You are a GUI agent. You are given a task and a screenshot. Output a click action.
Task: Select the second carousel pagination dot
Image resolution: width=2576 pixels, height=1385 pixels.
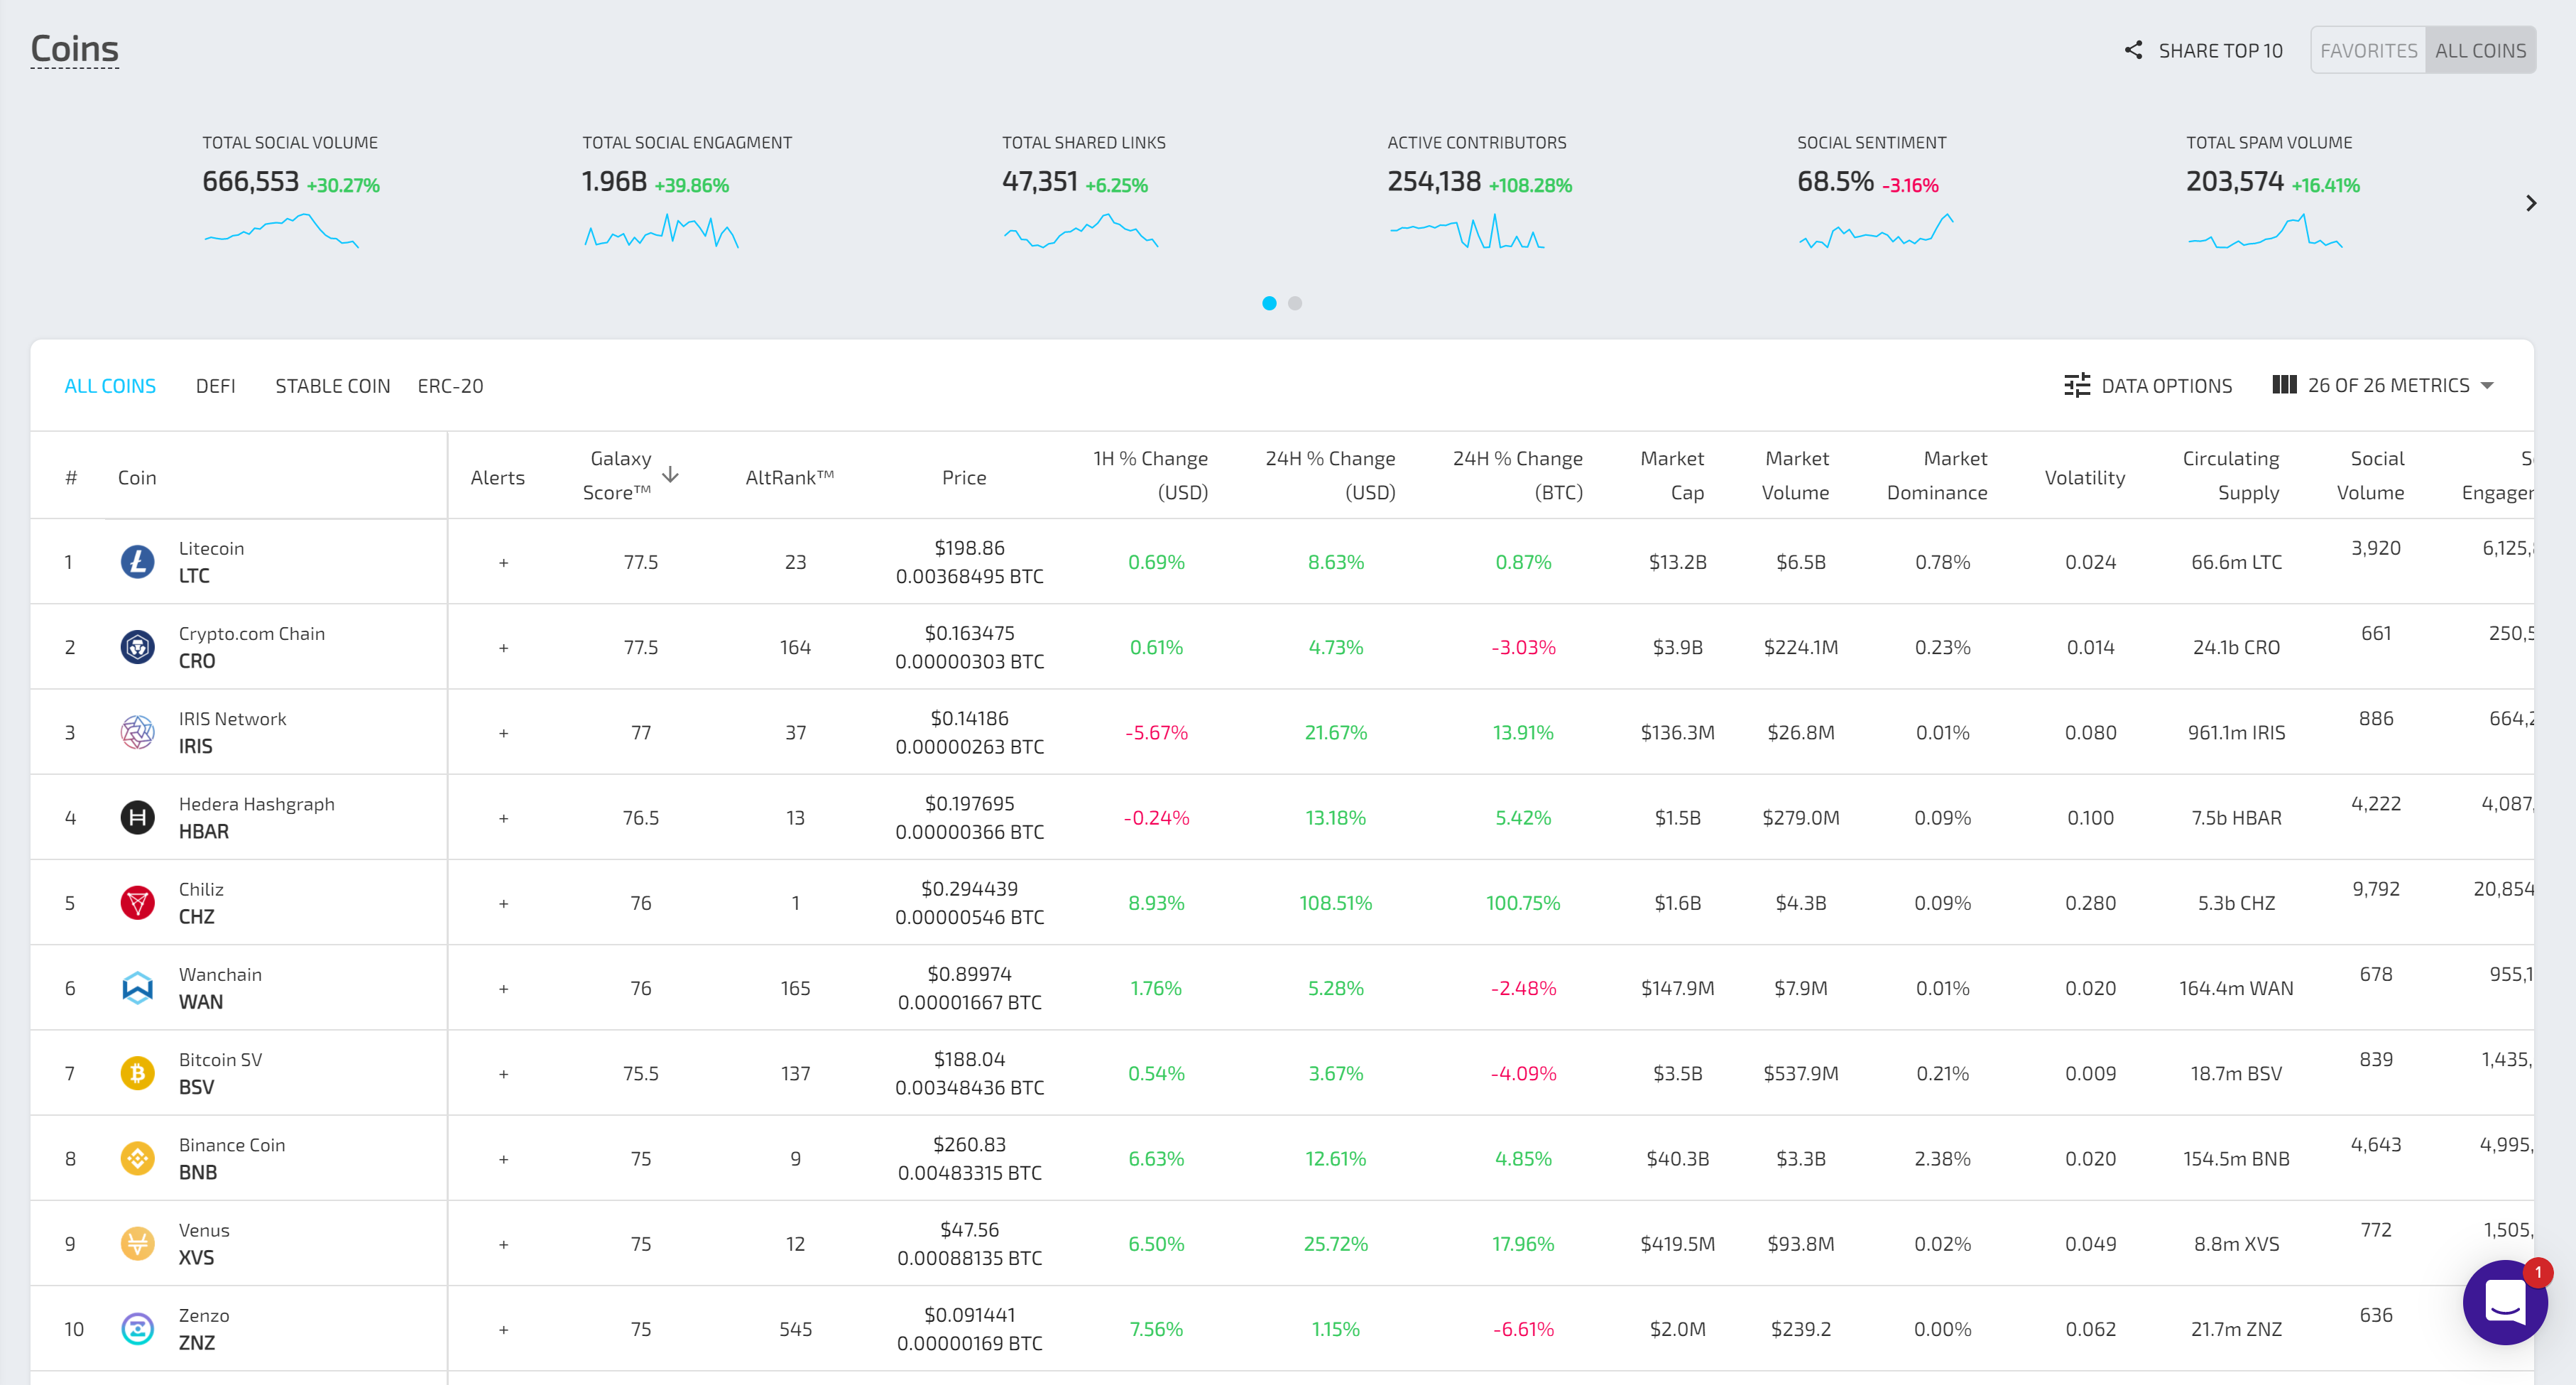(x=1296, y=303)
